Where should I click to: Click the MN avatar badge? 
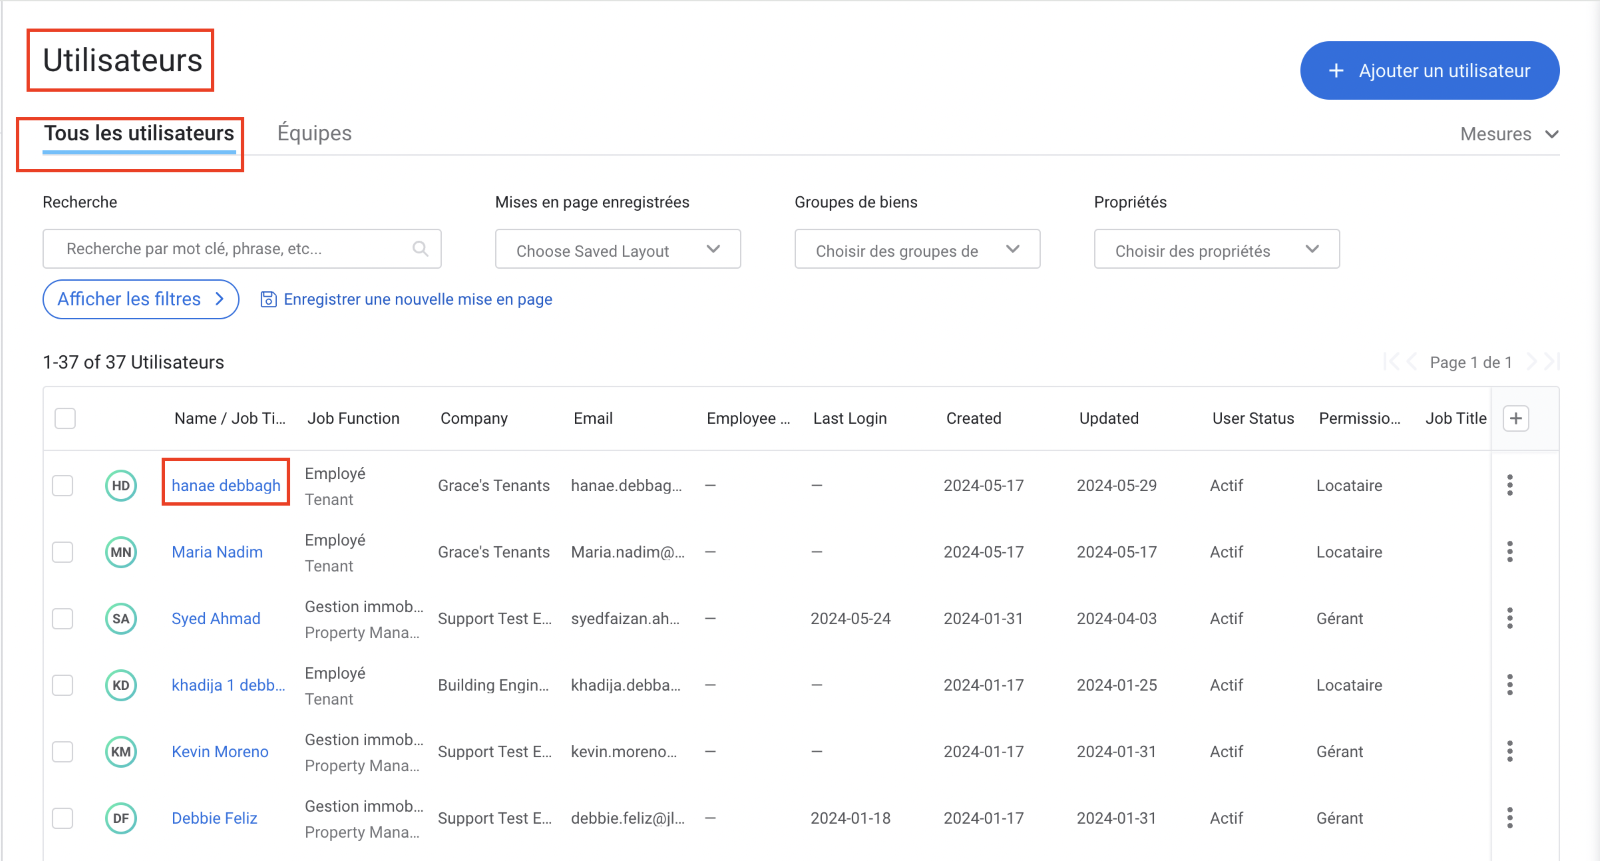pyautogui.click(x=121, y=552)
